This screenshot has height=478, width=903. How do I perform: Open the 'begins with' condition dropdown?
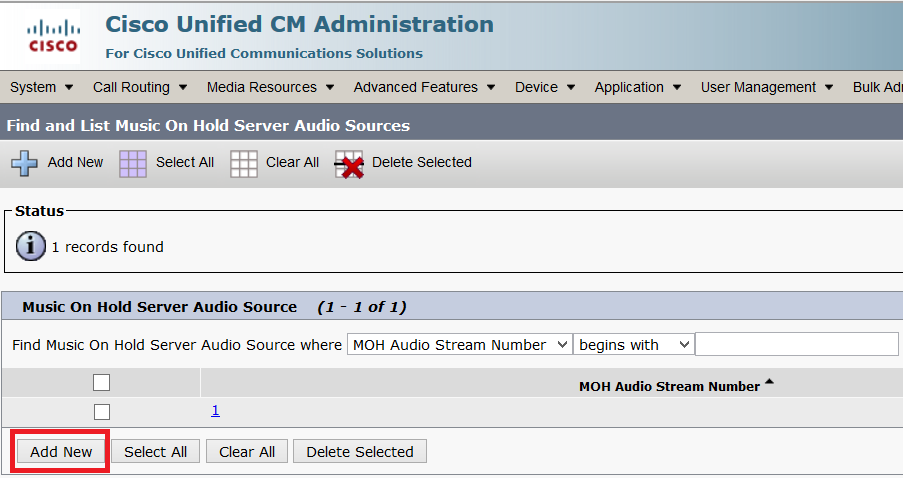click(x=633, y=344)
